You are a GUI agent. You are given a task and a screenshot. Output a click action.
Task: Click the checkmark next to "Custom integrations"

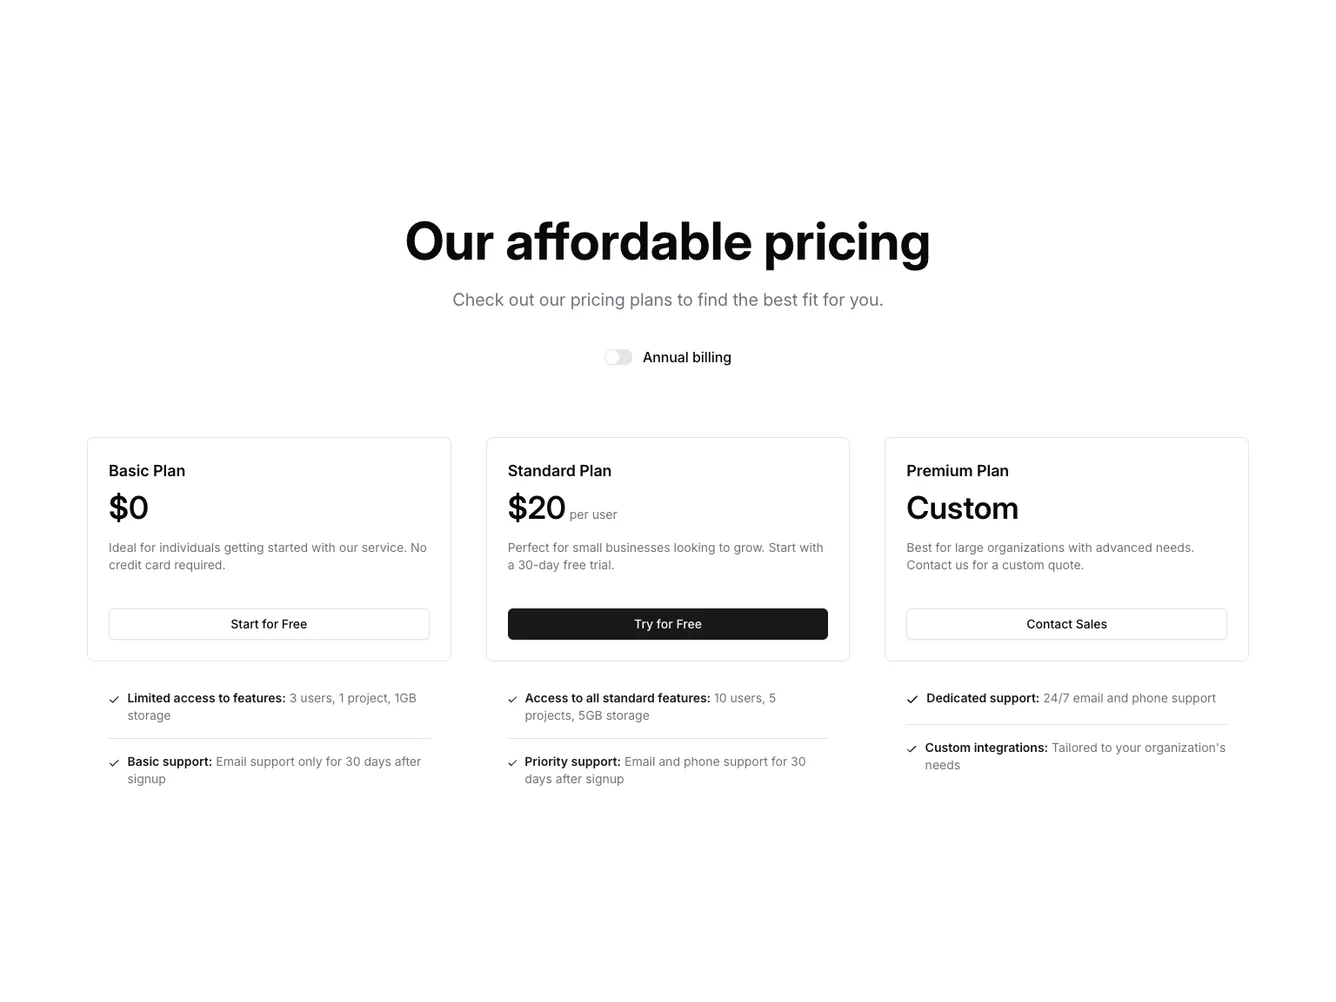(x=912, y=748)
